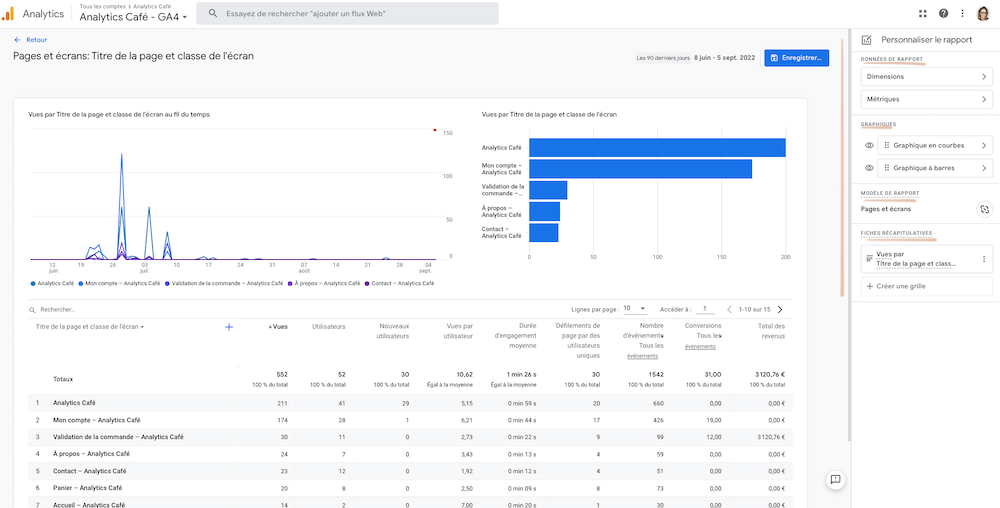The image size is (1000, 508).
Task: Toggle visibility of Graphique en courbes
Action: [x=869, y=145]
